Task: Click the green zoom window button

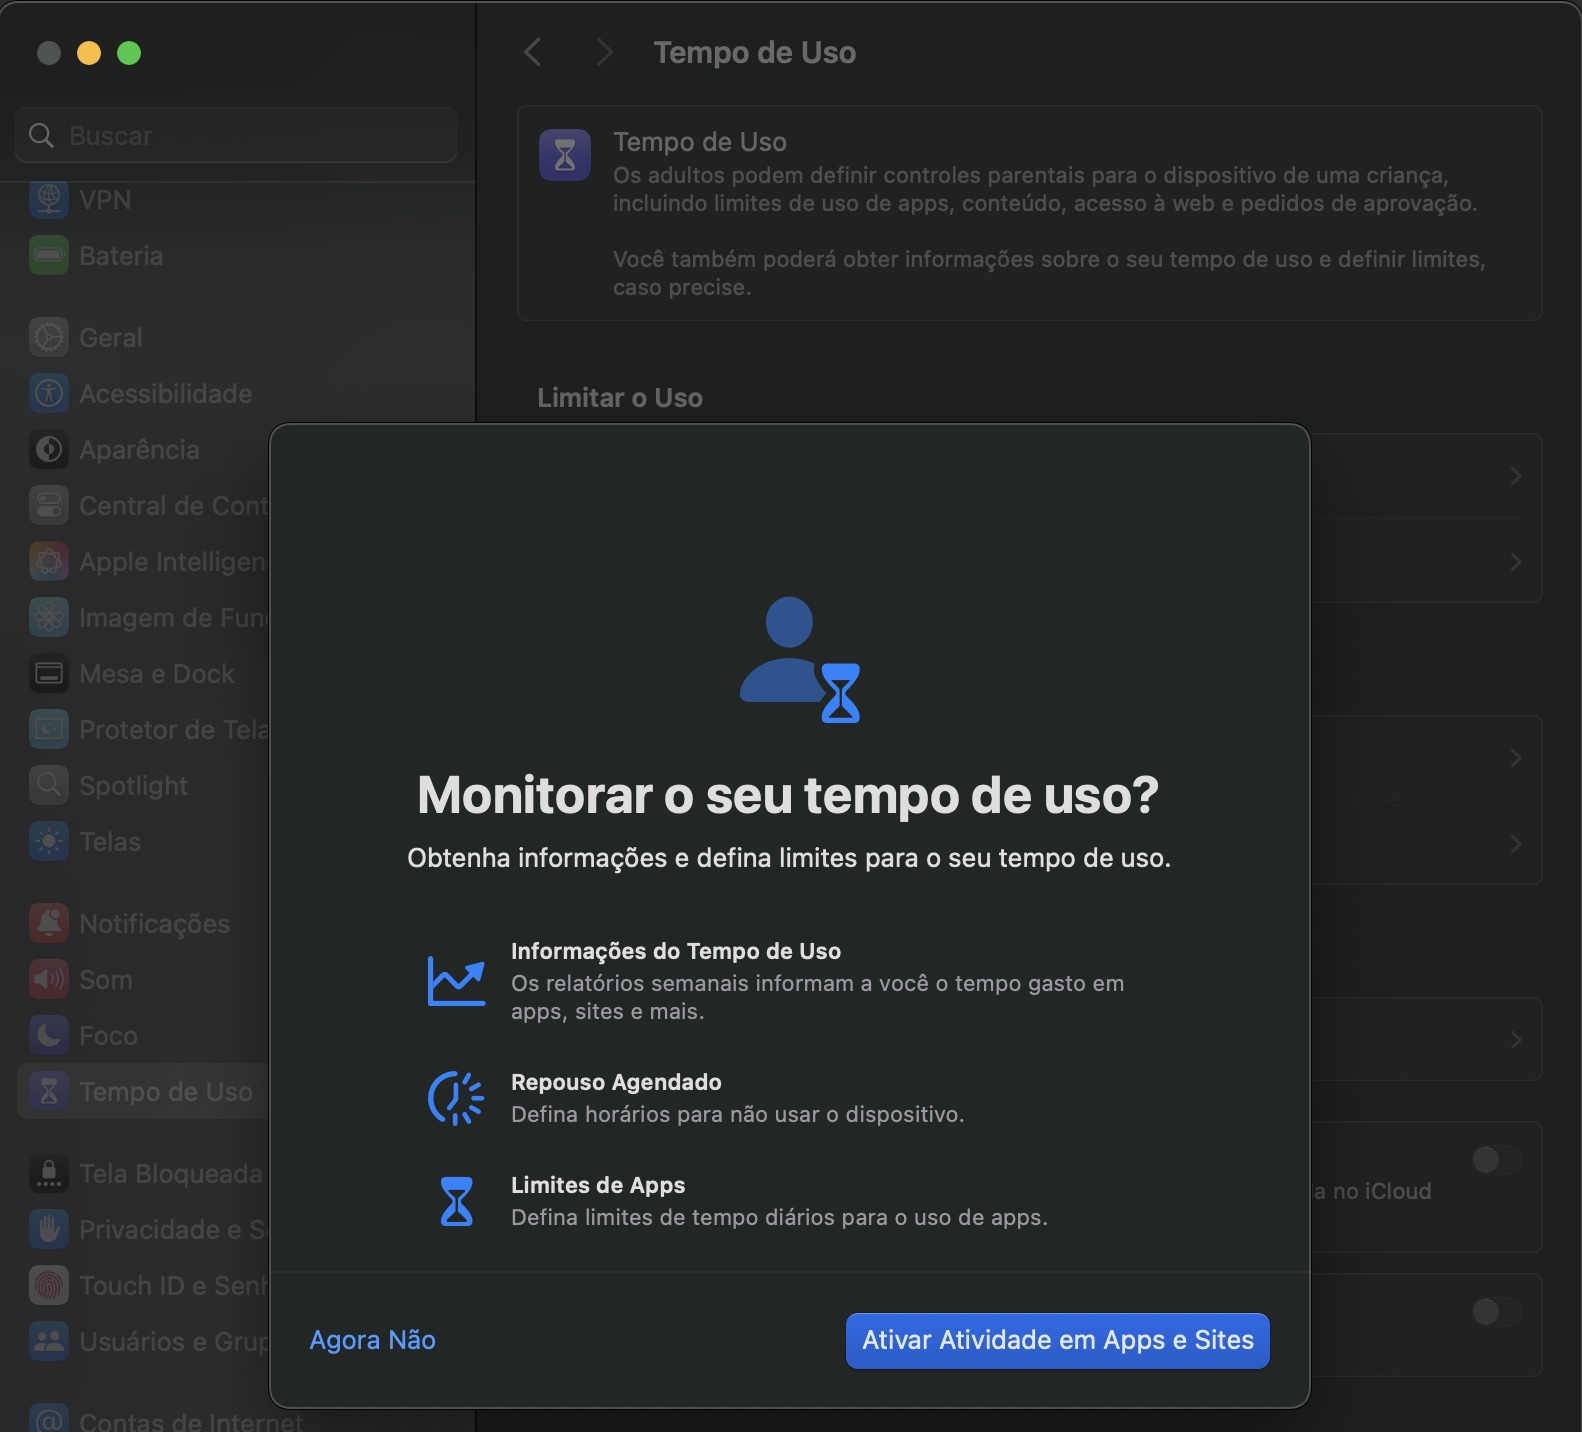Action: (129, 53)
